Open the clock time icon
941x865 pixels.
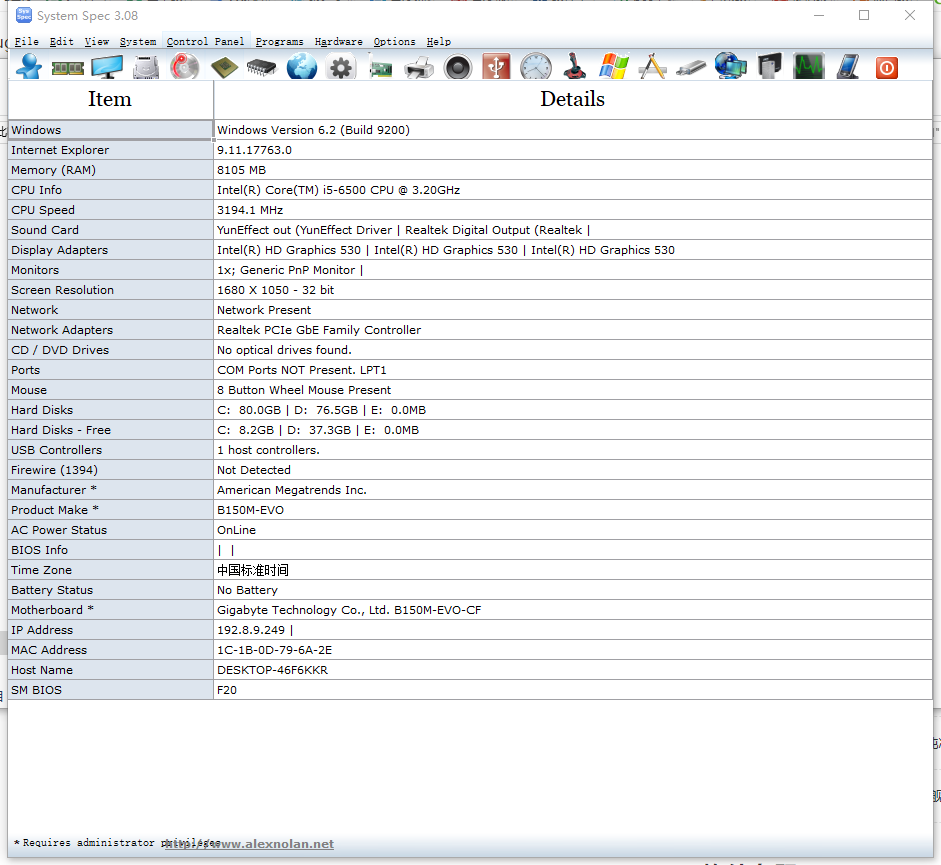pyautogui.click(x=536, y=67)
